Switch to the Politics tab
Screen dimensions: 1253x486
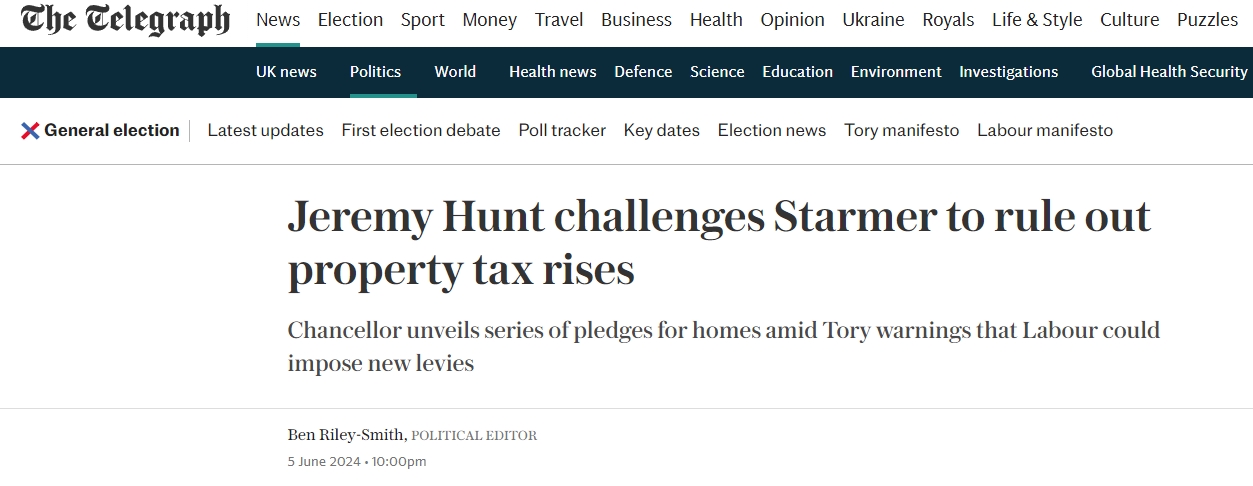point(375,72)
